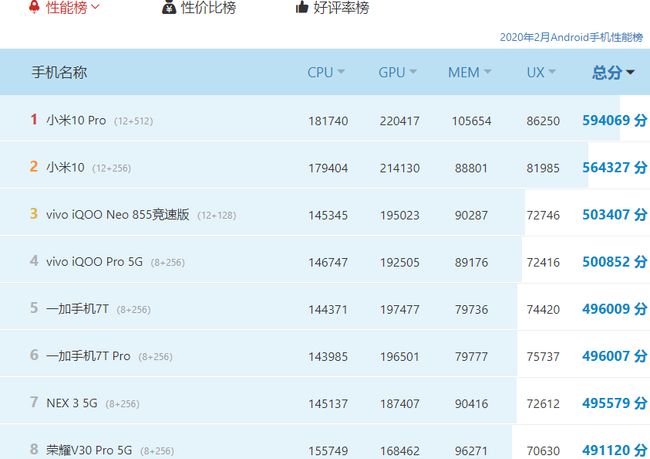Sort by UX column arrow
Viewport: 650px width, 459px height.
click(552, 72)
